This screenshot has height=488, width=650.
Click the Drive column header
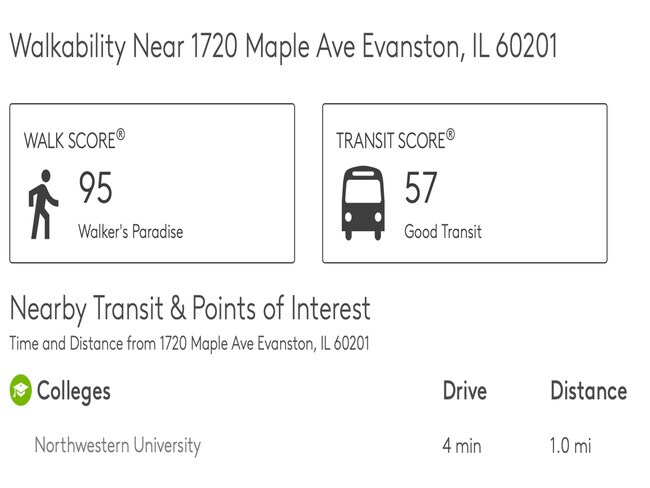464,391
